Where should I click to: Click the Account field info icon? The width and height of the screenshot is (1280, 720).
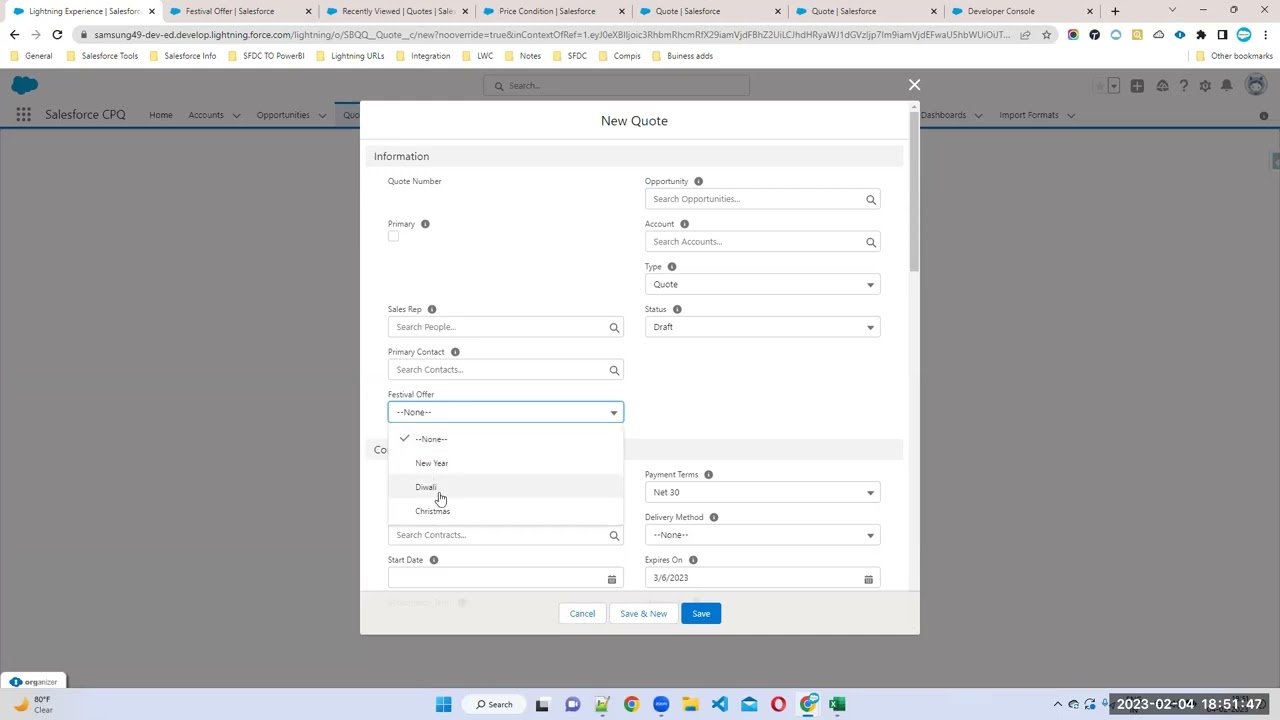pyautogui.click(x=684, y=224)
